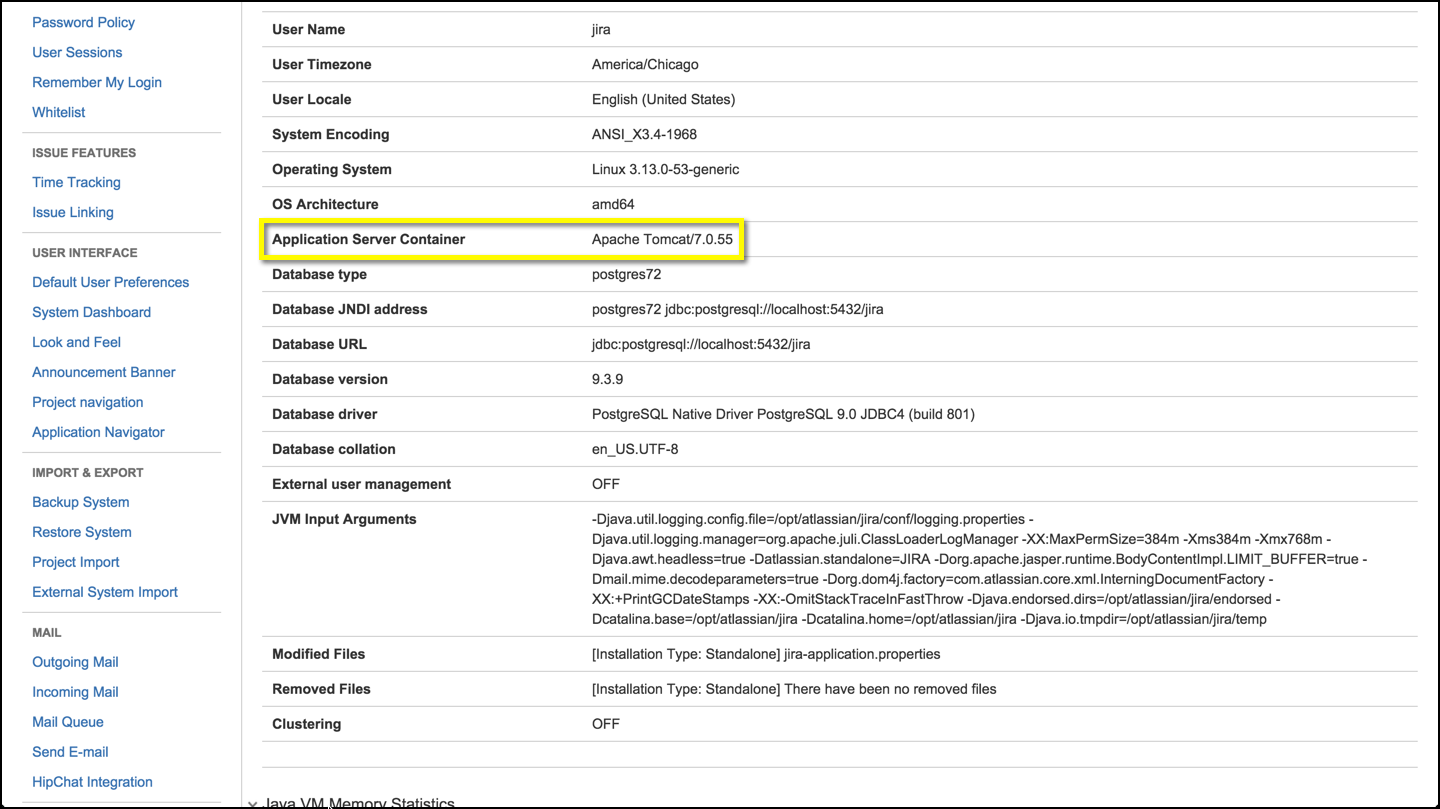Click the USER INTERFACE section heading
The height and width of the screenshot is (809, 1440).
point(85,253)
